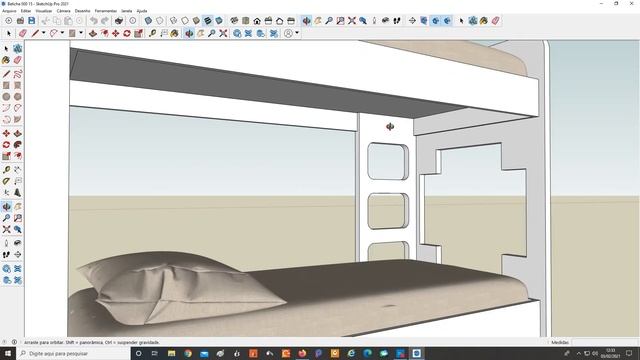640x360 pixels.
Task: Click the Print icon in the top toolbar
Action: 119,20
